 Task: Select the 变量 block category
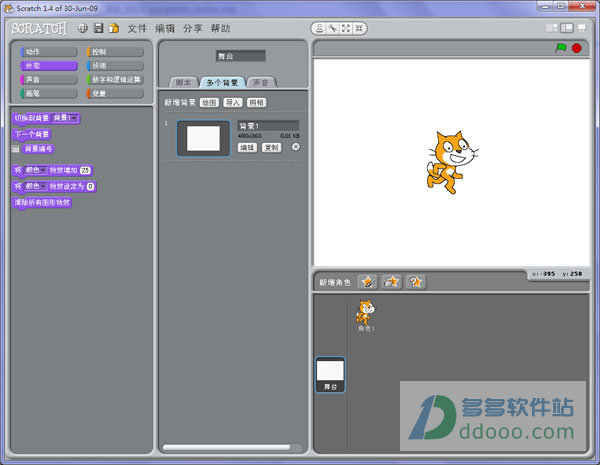115,93
